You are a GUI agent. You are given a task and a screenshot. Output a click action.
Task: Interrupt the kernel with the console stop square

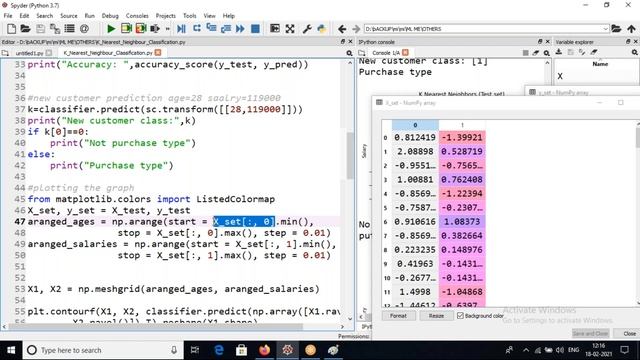(x=525, y=53)
